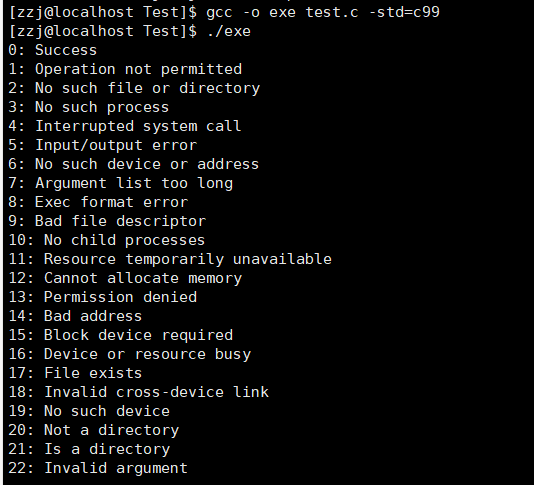Click the 'Input/output error' line

coord(103,145)
